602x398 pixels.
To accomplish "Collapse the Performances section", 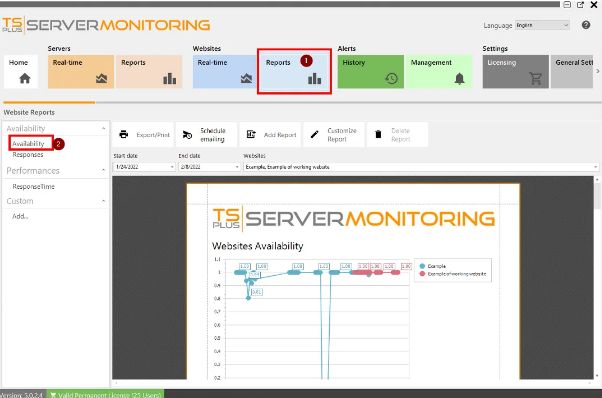I will pyautogui.click(x=103, y=170).
